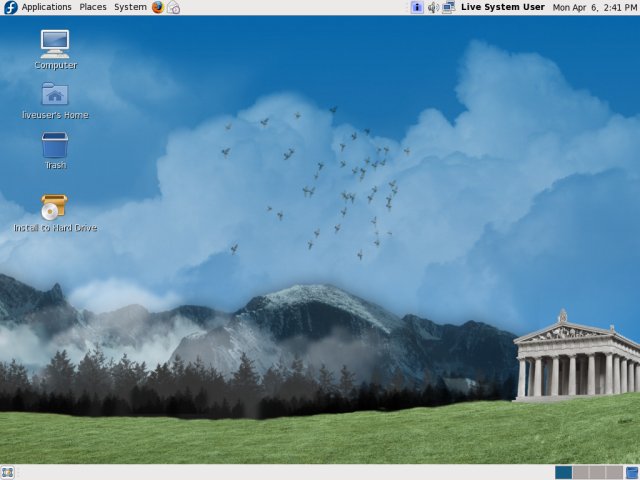
Task: Launch Firefox from the top panel
Action: pyautogui.click(x=158, y=7)
